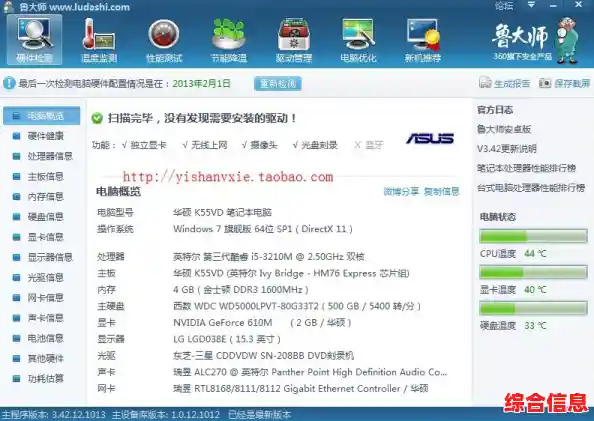Click 已经是最新版本 in the status bar
The image size is (594, 421).
[259, 415]
